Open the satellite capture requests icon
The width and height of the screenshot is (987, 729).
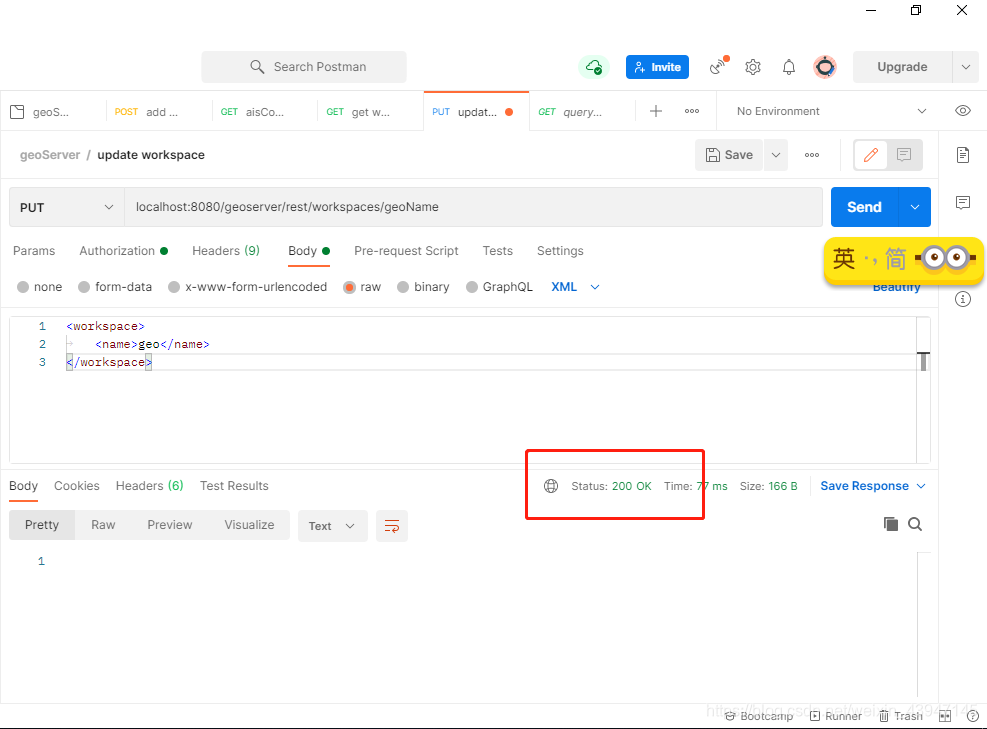click(x=719, y=66)
